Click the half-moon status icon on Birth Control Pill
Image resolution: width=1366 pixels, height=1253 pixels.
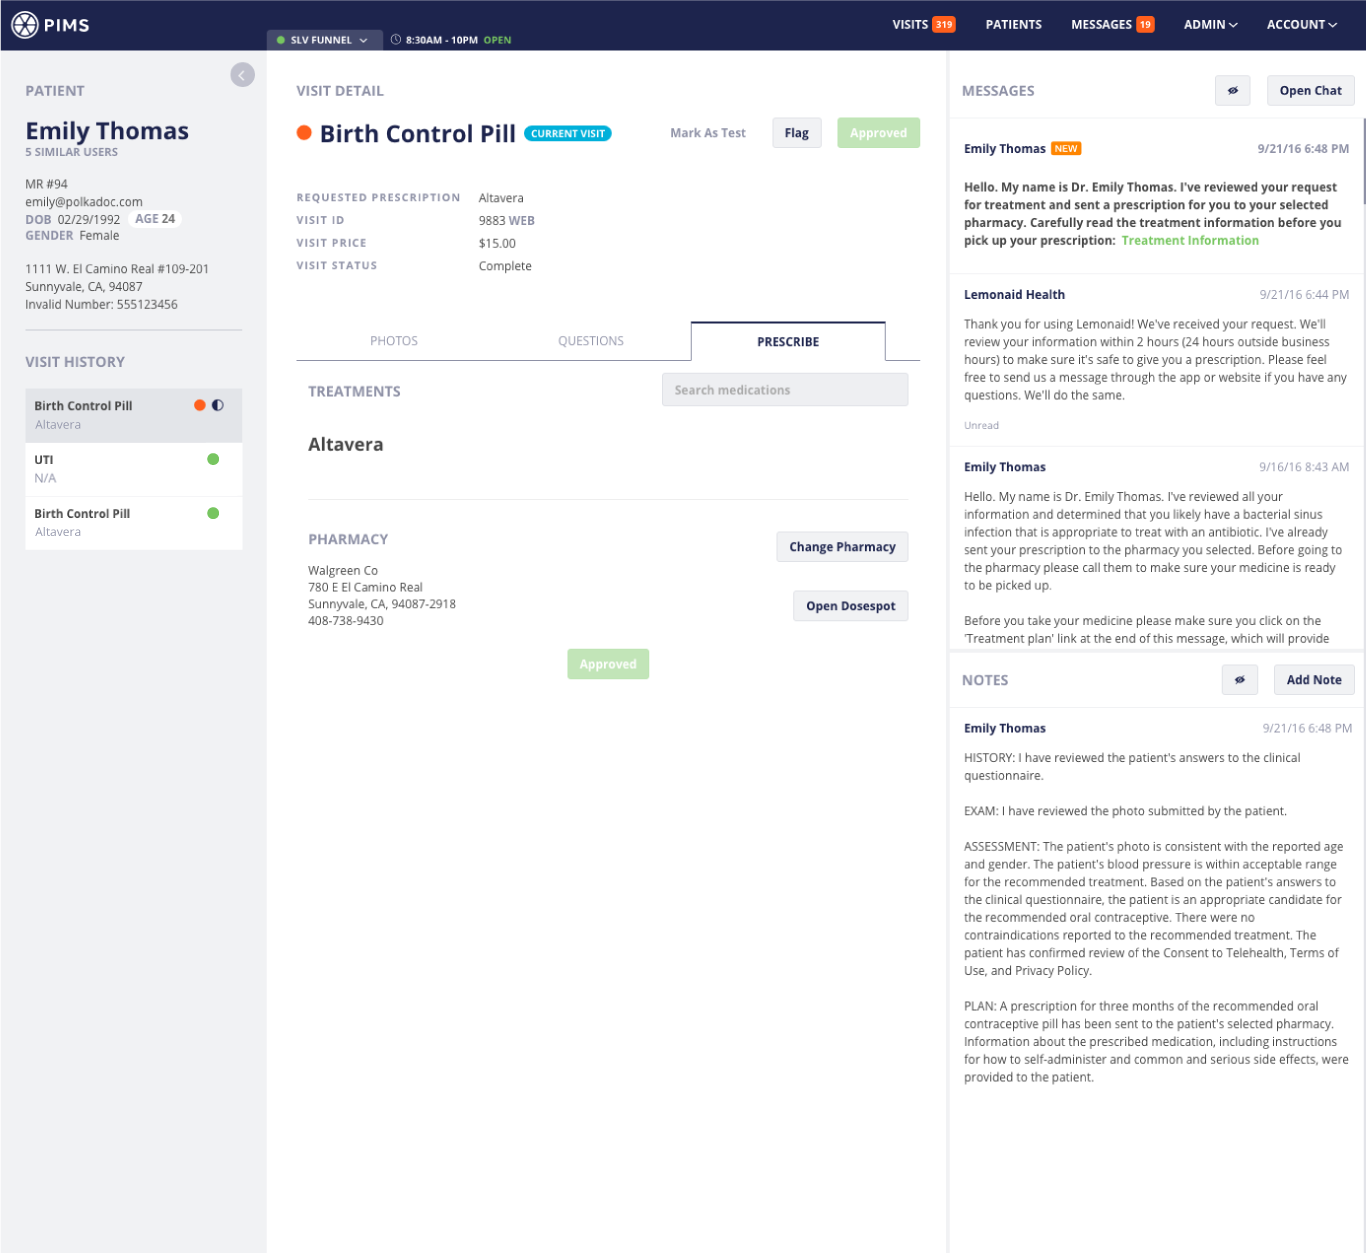pos(218,405)
